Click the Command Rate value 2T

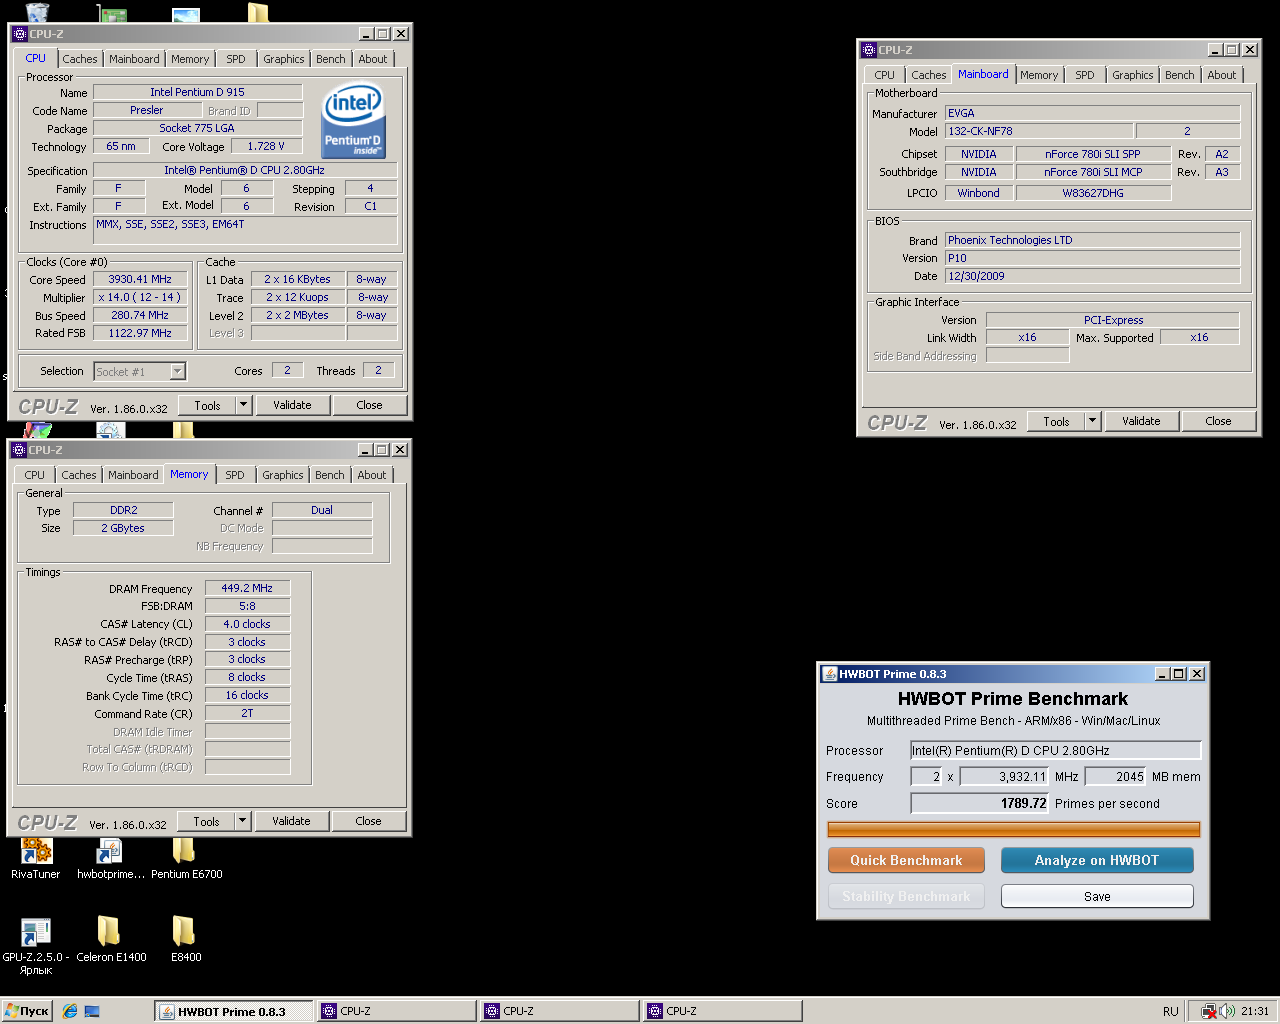pos(247,714)
